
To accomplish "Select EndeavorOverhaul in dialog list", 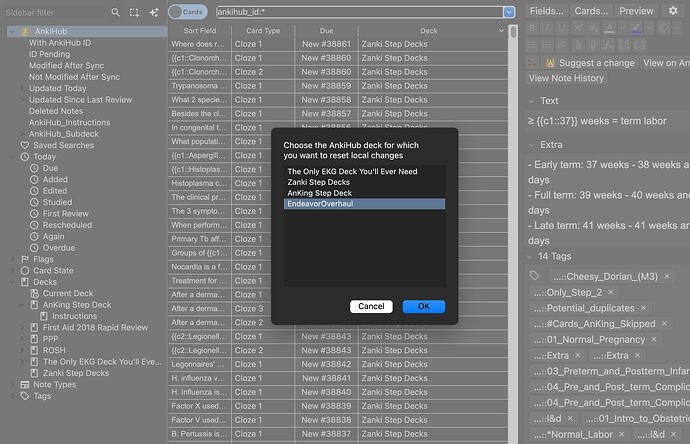I will tap(364, 204).
